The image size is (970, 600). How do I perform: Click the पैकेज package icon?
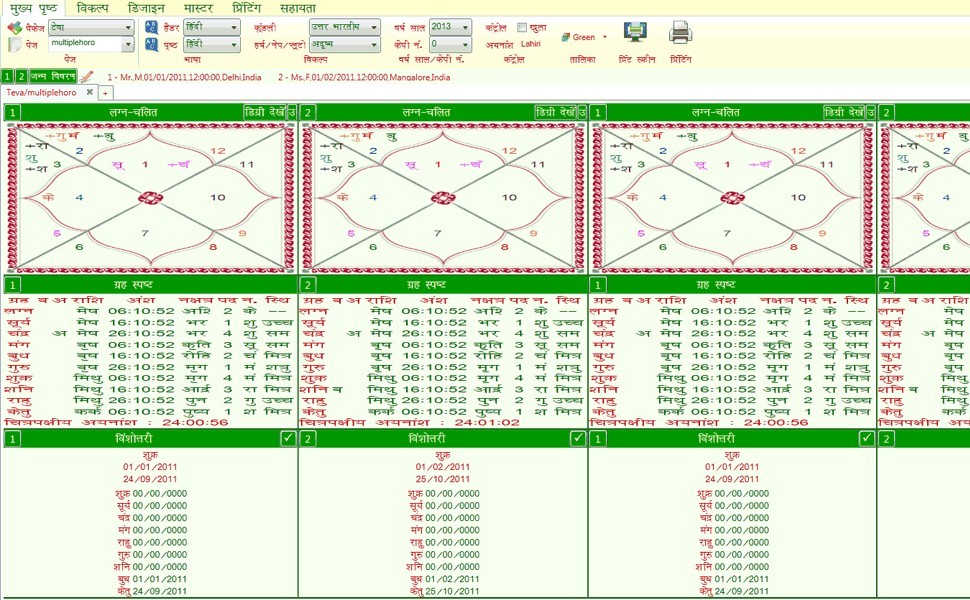14,28
